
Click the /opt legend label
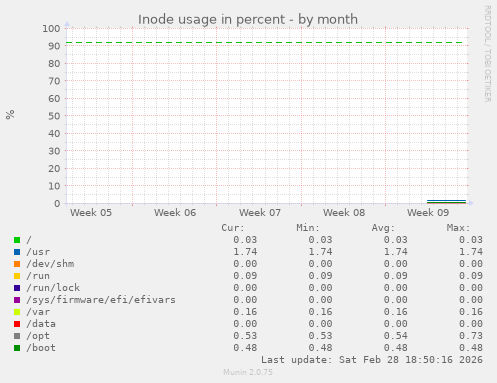coord(38,336)
